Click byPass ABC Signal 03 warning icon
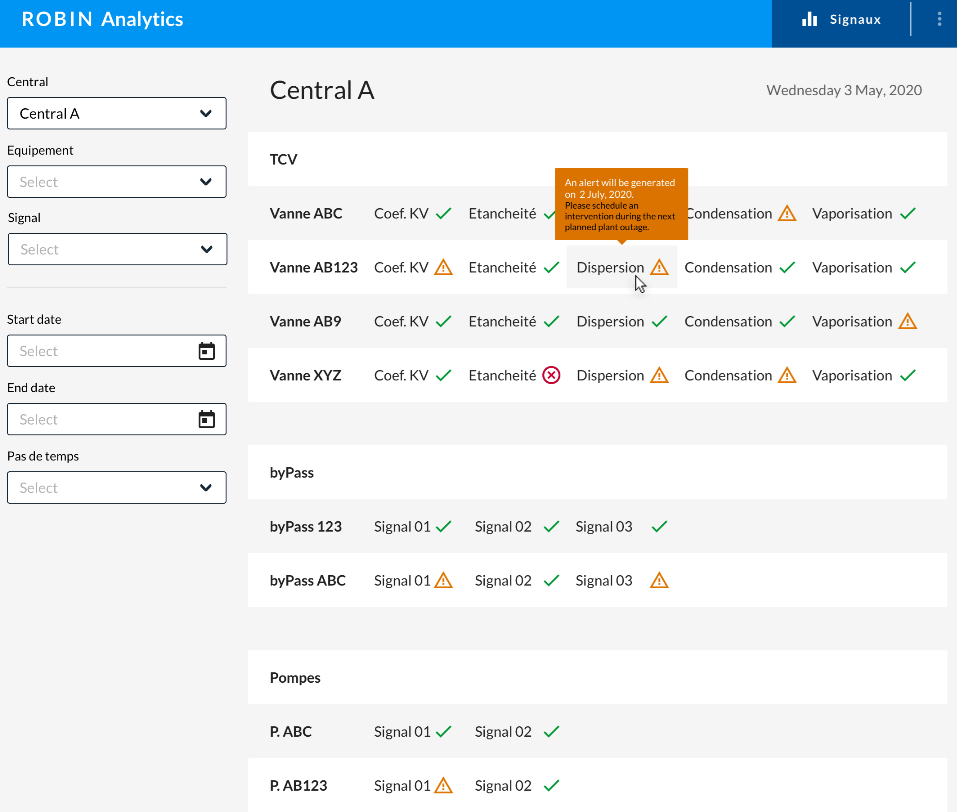 point(659,581)
